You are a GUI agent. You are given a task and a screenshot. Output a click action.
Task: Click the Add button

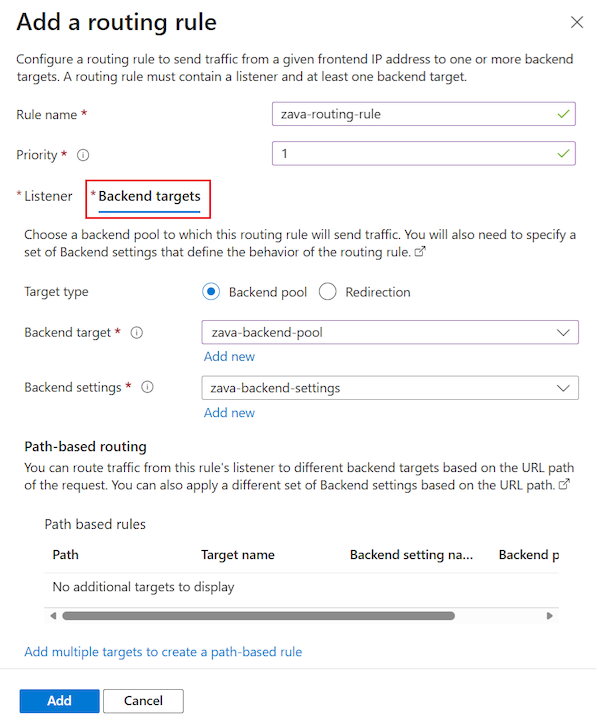(59, 701)
